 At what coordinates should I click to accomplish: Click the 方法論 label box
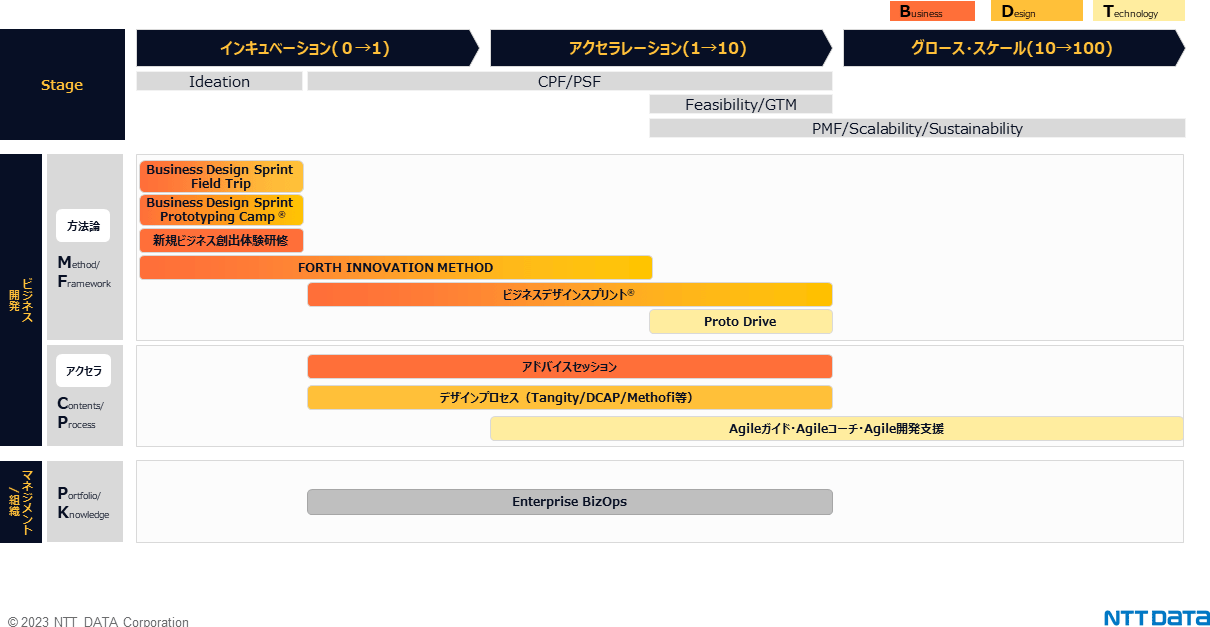83,226
